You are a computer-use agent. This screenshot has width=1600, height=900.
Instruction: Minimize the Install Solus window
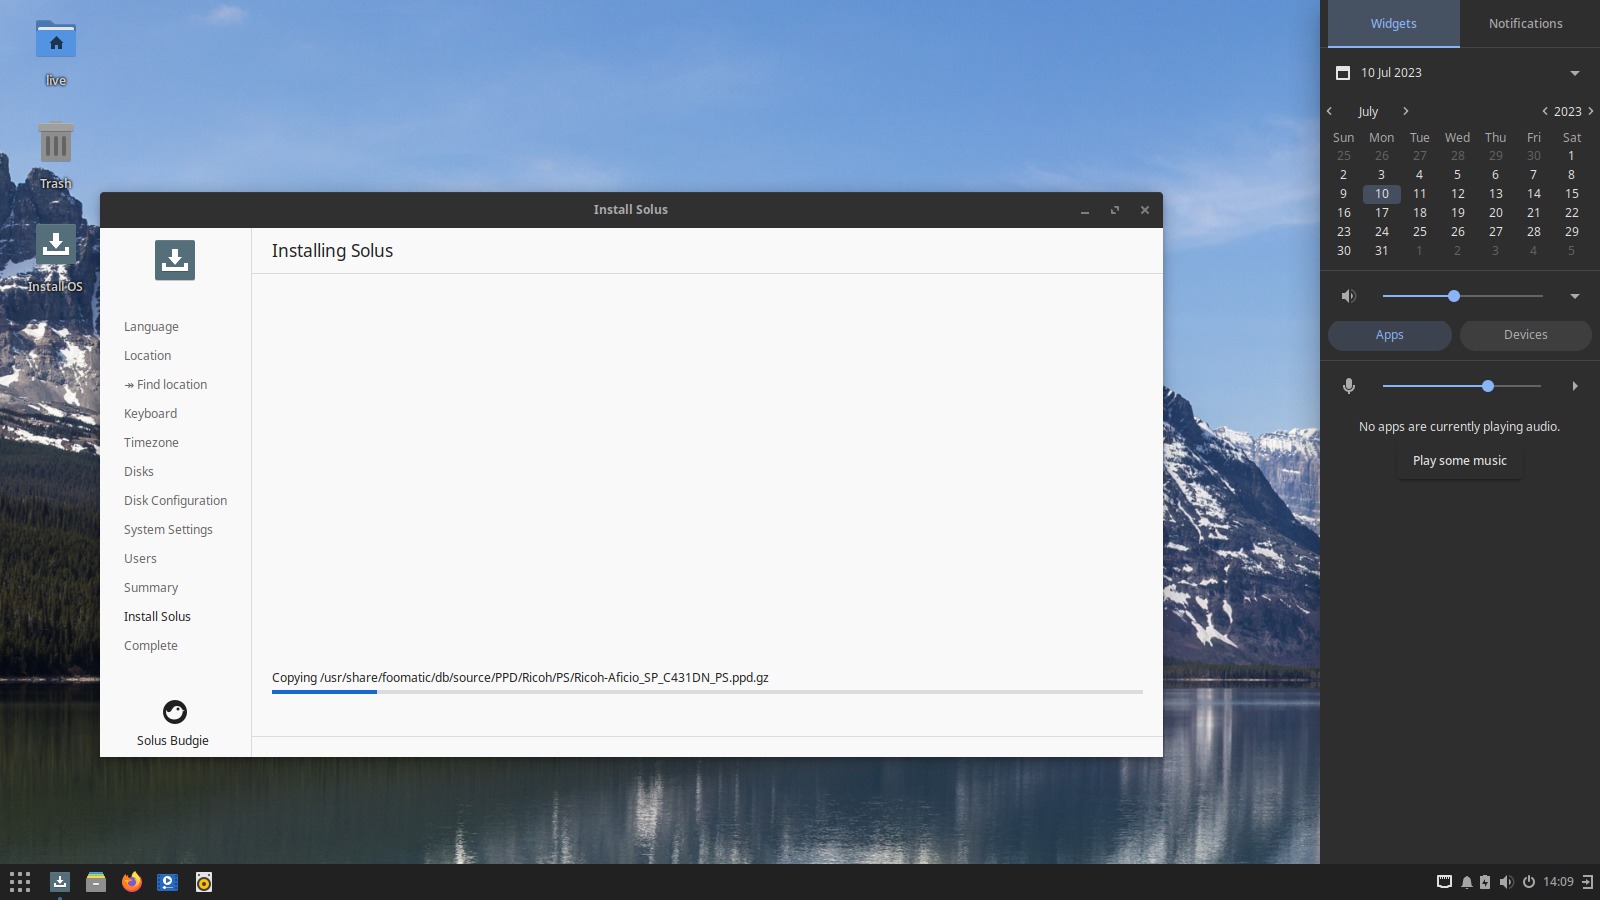coord(1085,210)
